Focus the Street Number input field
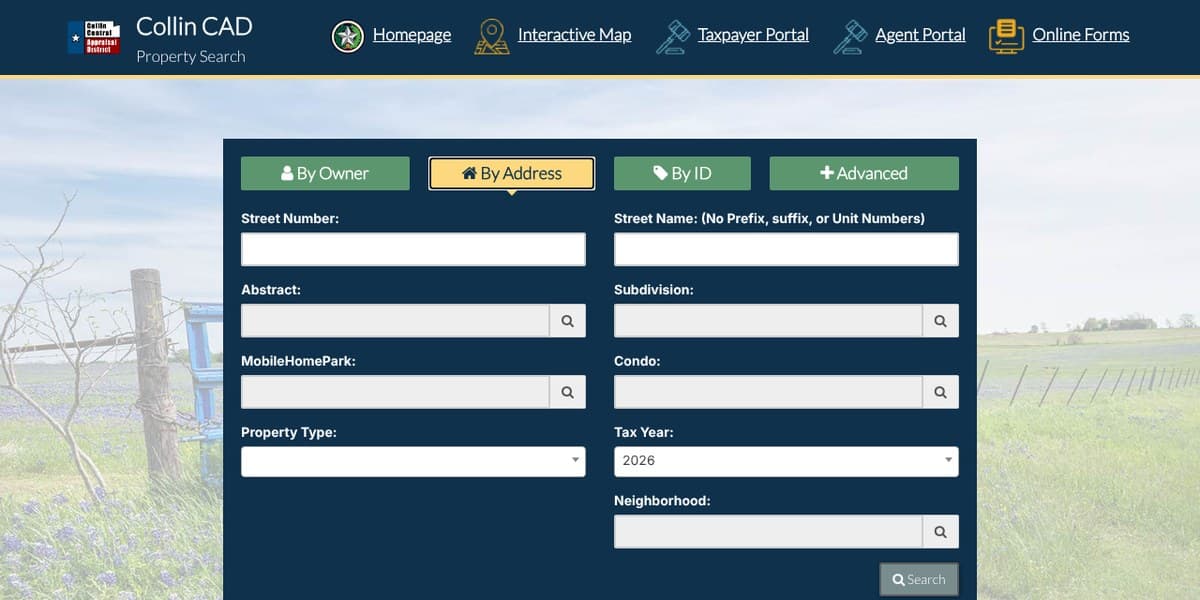1200x600 pixels. (x=413, y=249)
